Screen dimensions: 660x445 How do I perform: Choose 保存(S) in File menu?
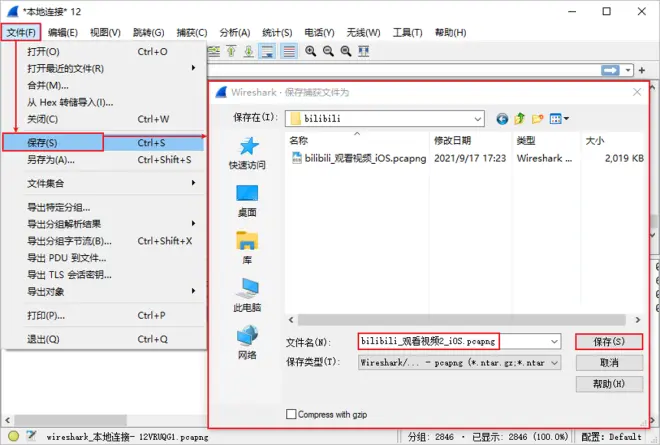click(103, 143)
